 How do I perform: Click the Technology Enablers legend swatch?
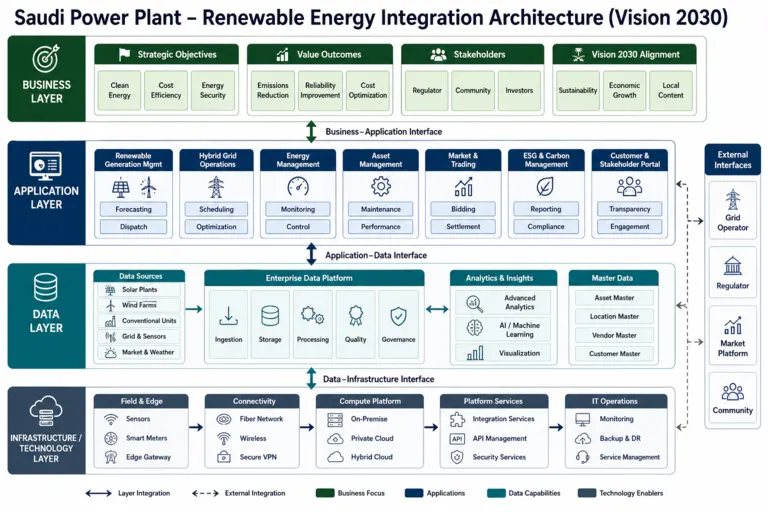(587, 493)
